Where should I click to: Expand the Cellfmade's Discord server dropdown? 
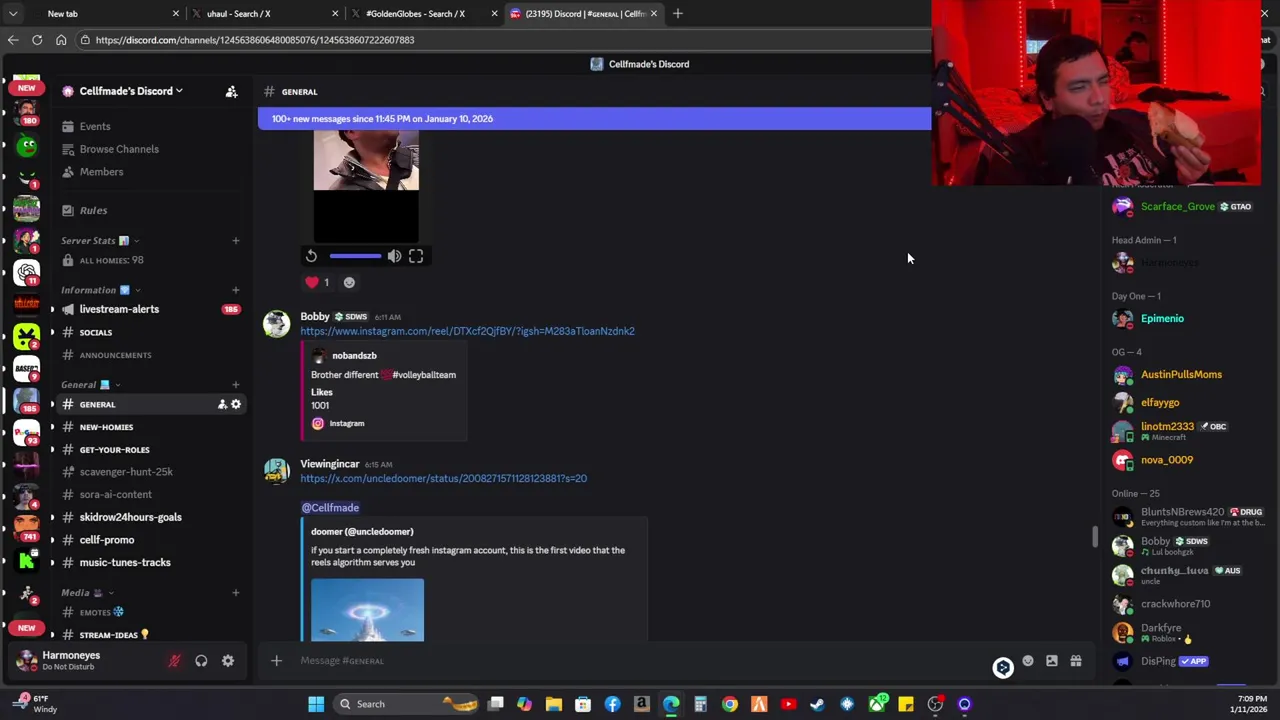point(130,91)
